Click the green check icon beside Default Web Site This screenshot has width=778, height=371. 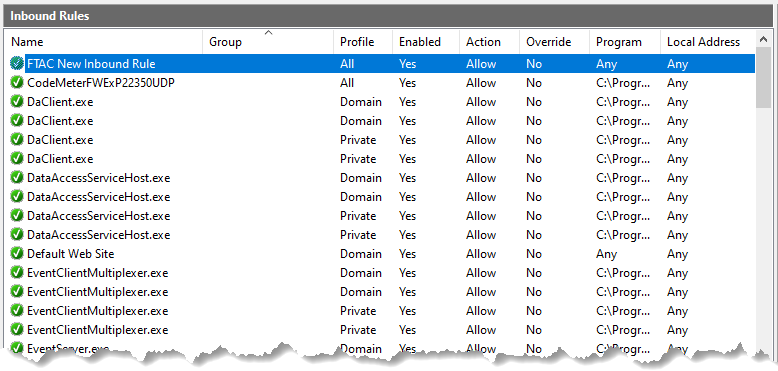[17, 253]
